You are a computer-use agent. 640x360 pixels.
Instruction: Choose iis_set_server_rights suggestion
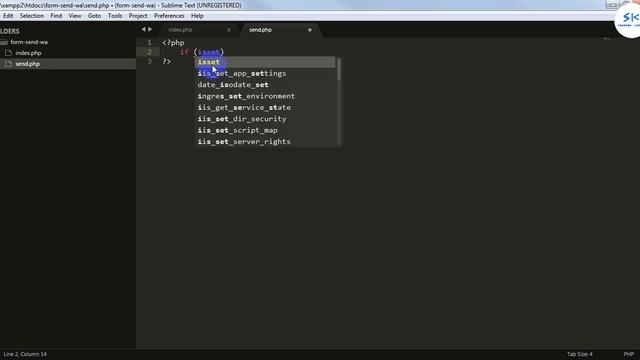(x=265, y=142)
